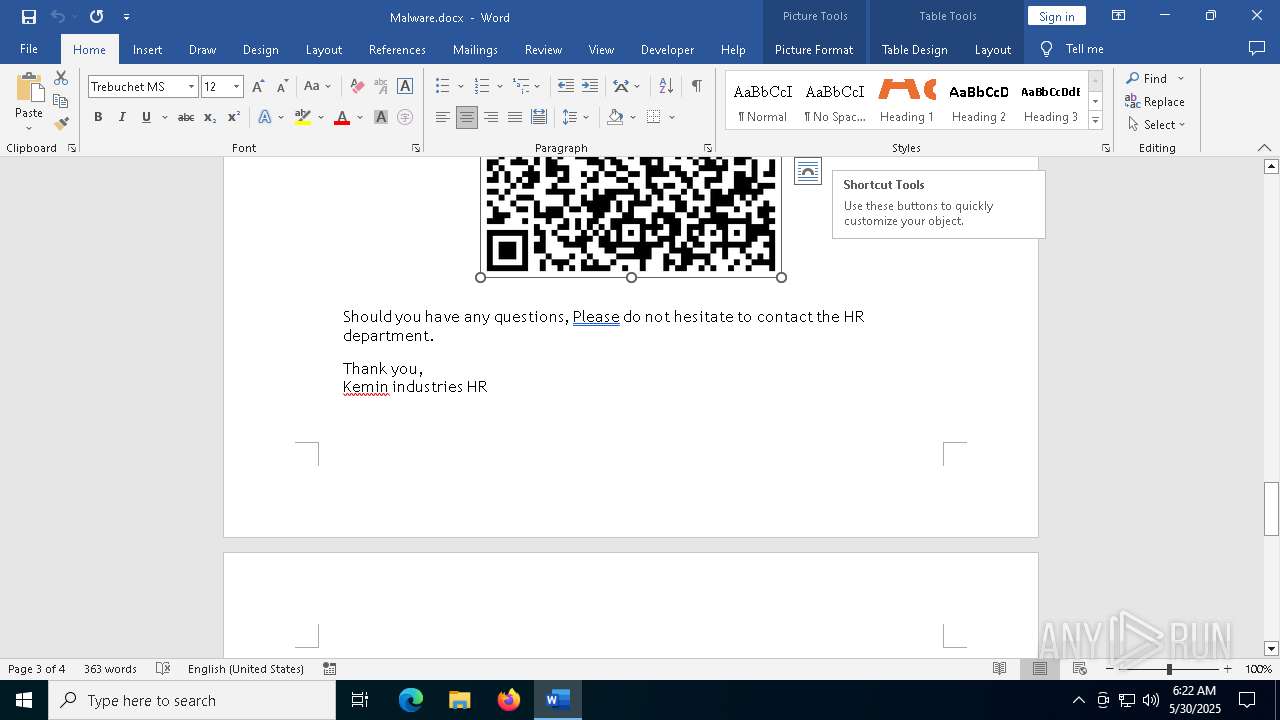Apply yellow text highlight color
The height and width of the screenshot is (720, 1280).
303,117
